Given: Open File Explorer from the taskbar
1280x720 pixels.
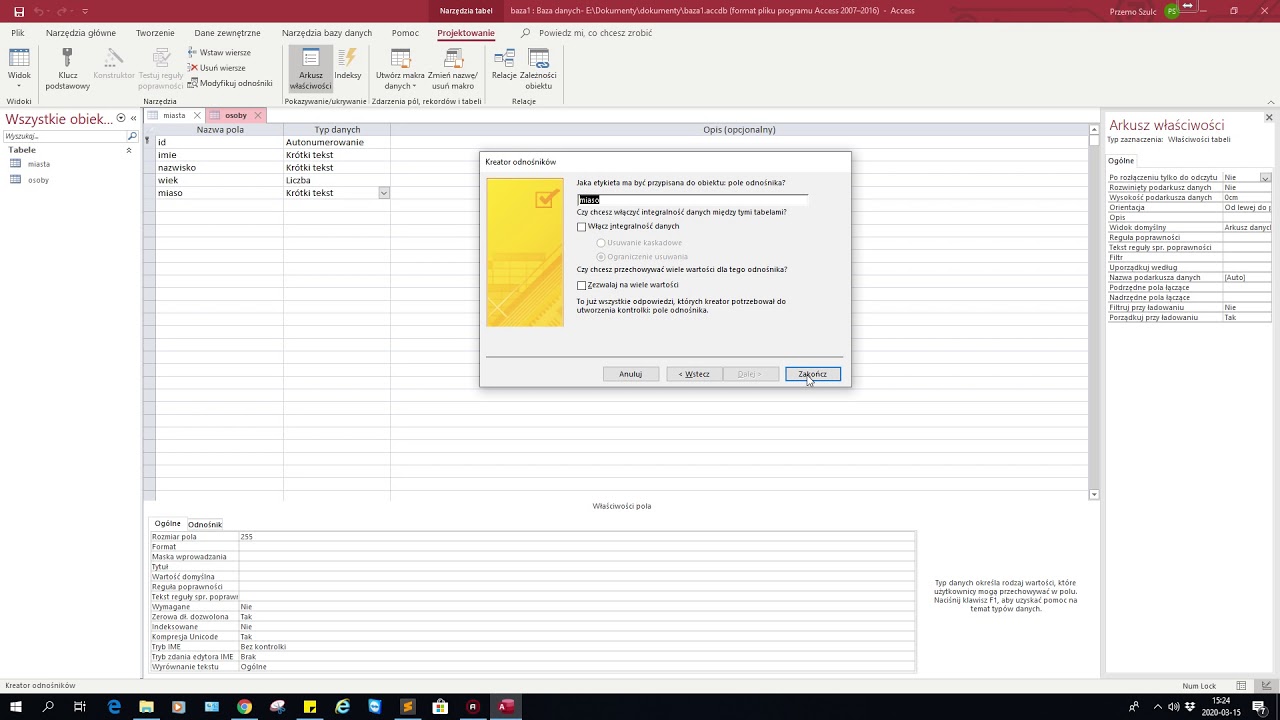Looking at the screenshot, I should coord(147,707).
